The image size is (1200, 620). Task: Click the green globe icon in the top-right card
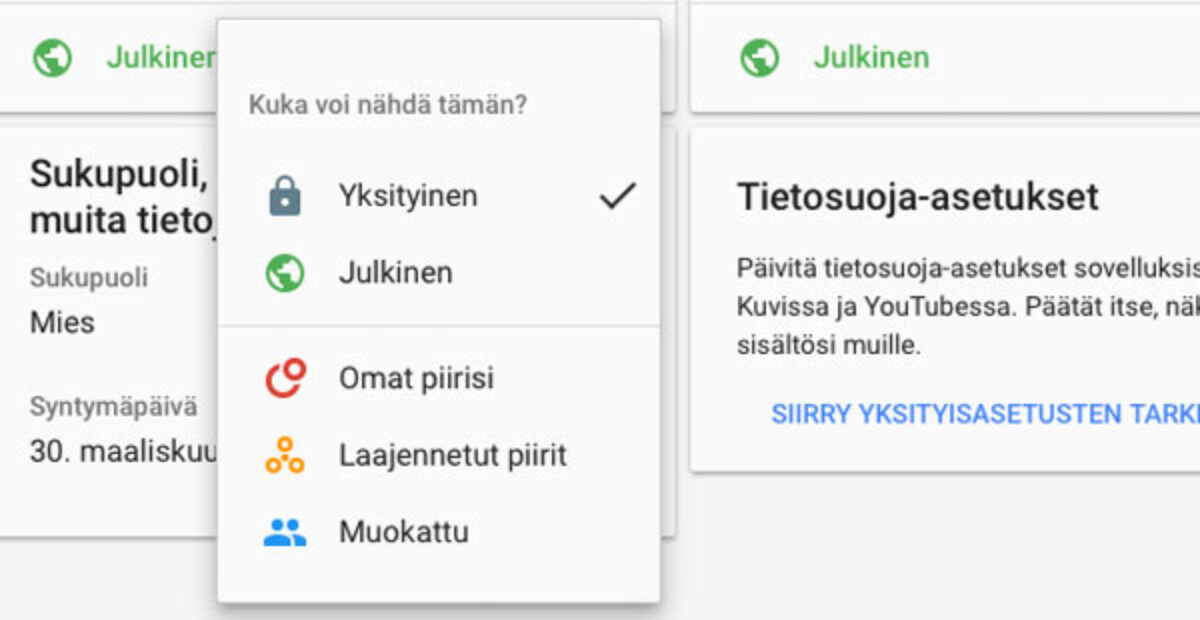coord(759,58)
